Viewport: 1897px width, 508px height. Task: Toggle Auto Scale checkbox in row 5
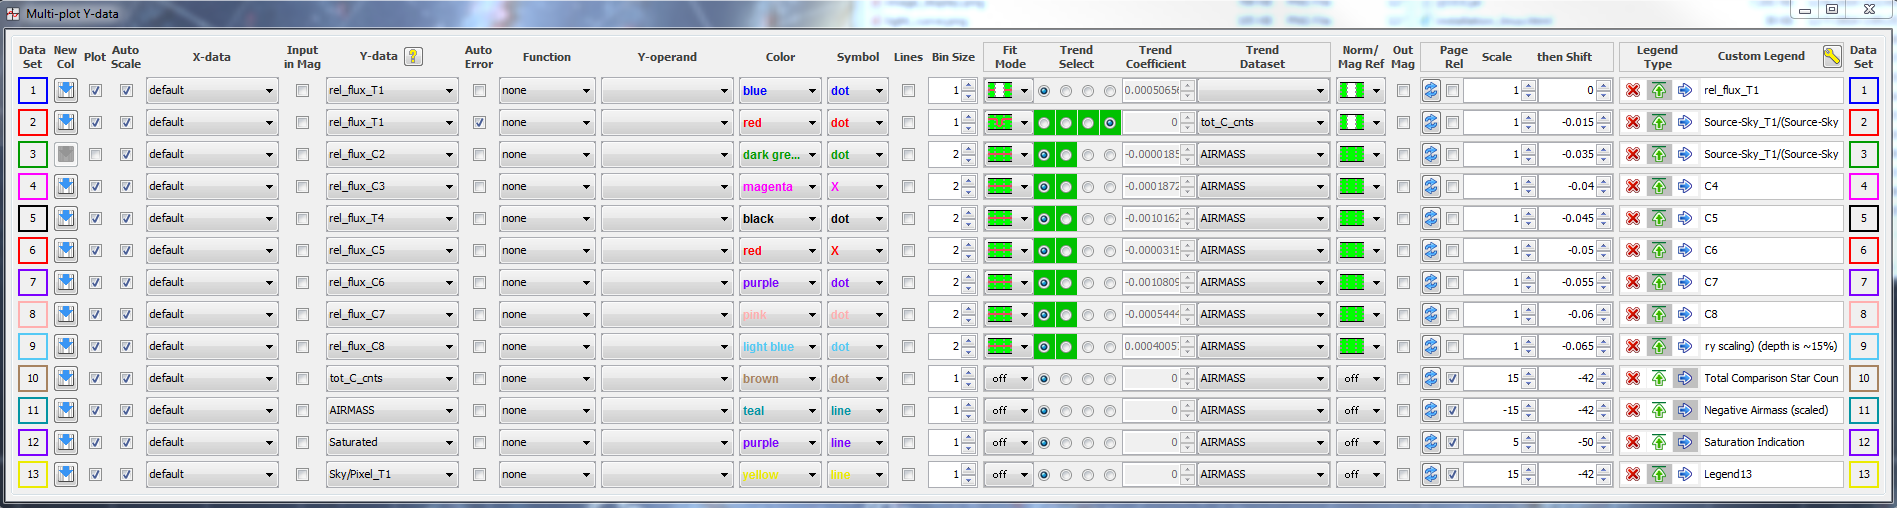[x=126, y=218]
